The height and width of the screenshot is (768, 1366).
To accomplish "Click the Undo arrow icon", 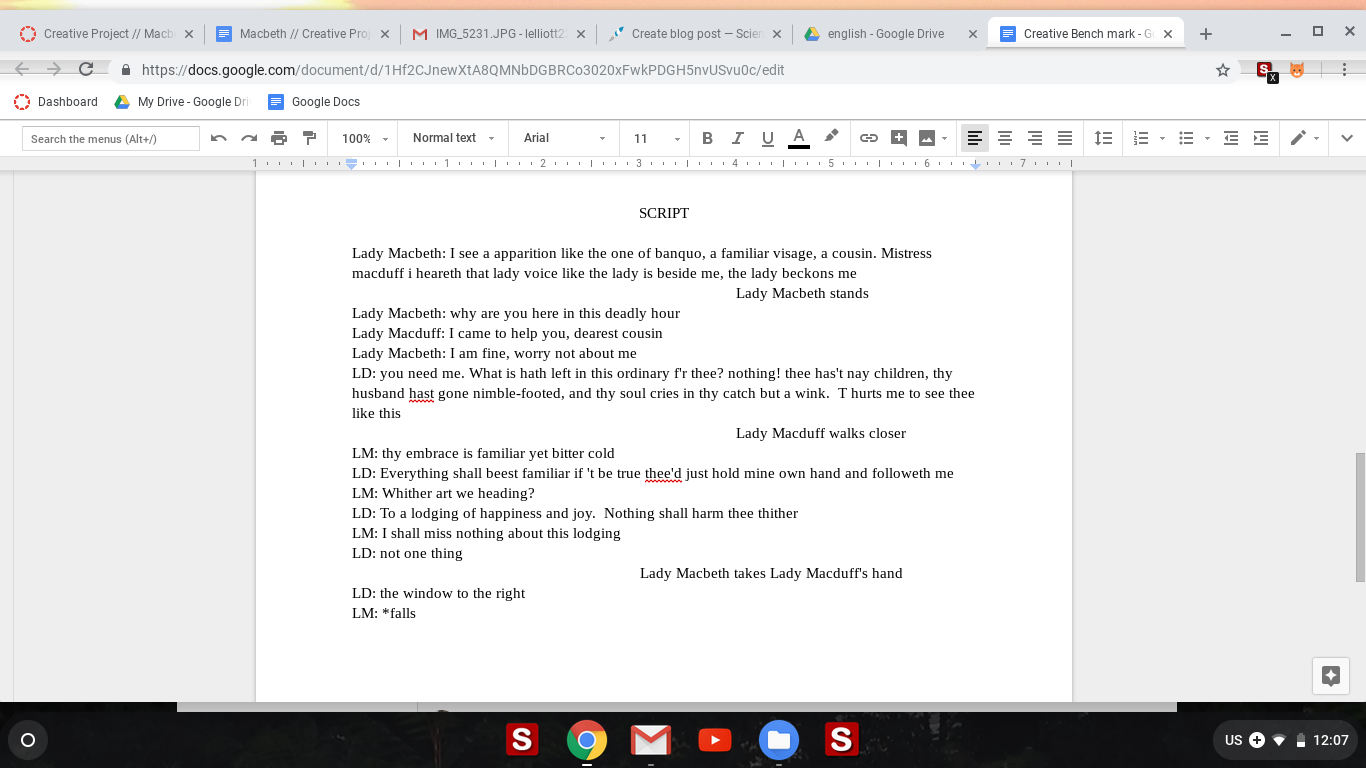I will (x=219, y=138).
